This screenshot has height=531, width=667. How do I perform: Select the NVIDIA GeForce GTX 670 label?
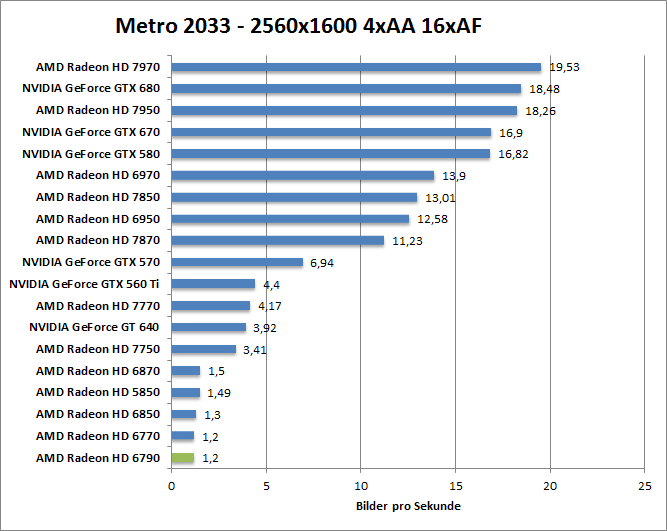(91, 132)
